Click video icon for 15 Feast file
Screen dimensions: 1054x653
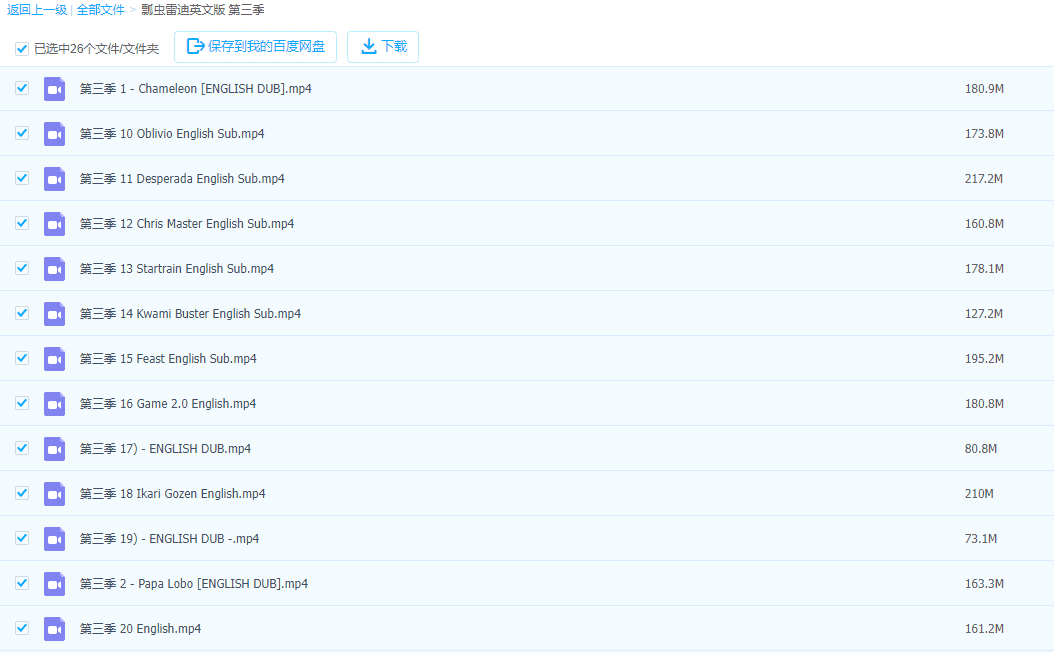(x=54, y=359)
